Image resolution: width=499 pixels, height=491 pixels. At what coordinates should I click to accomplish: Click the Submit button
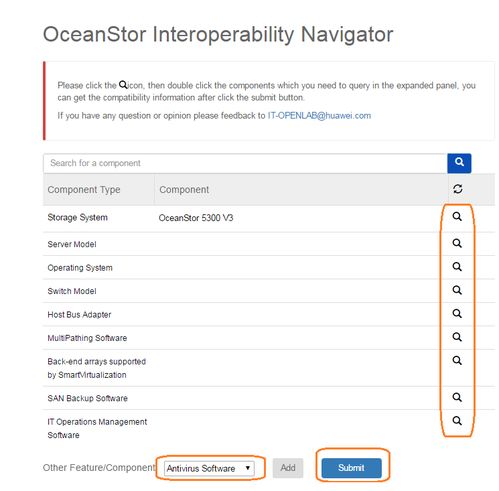351,468
